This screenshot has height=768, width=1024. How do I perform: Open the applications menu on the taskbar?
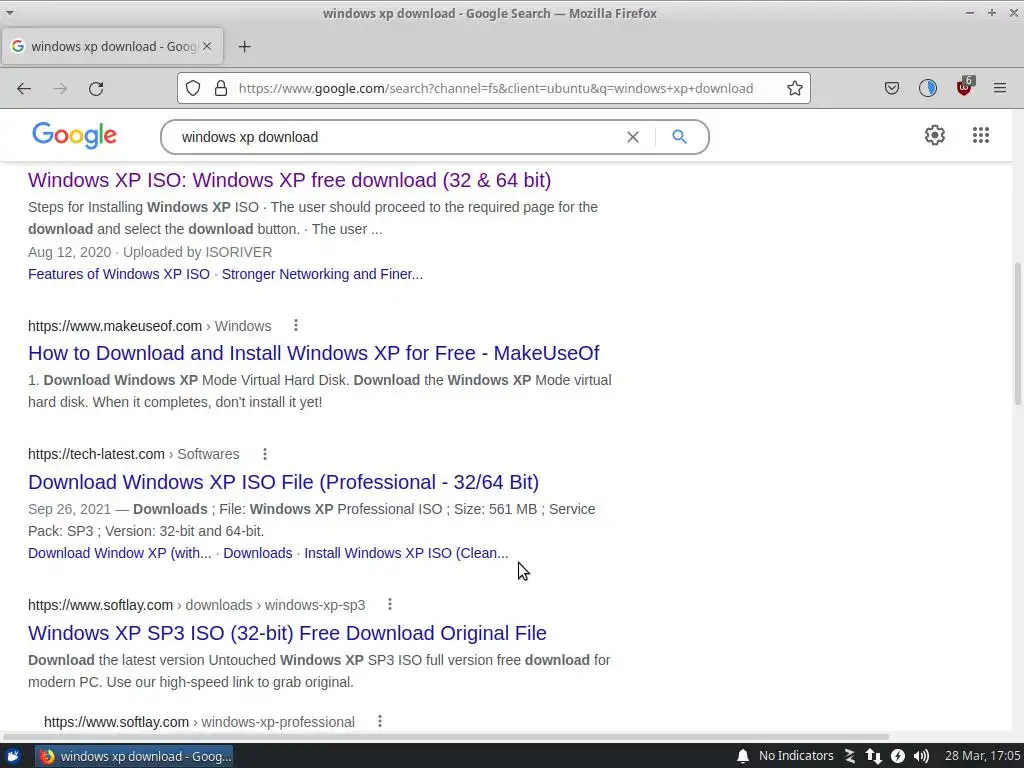point(12,756)
